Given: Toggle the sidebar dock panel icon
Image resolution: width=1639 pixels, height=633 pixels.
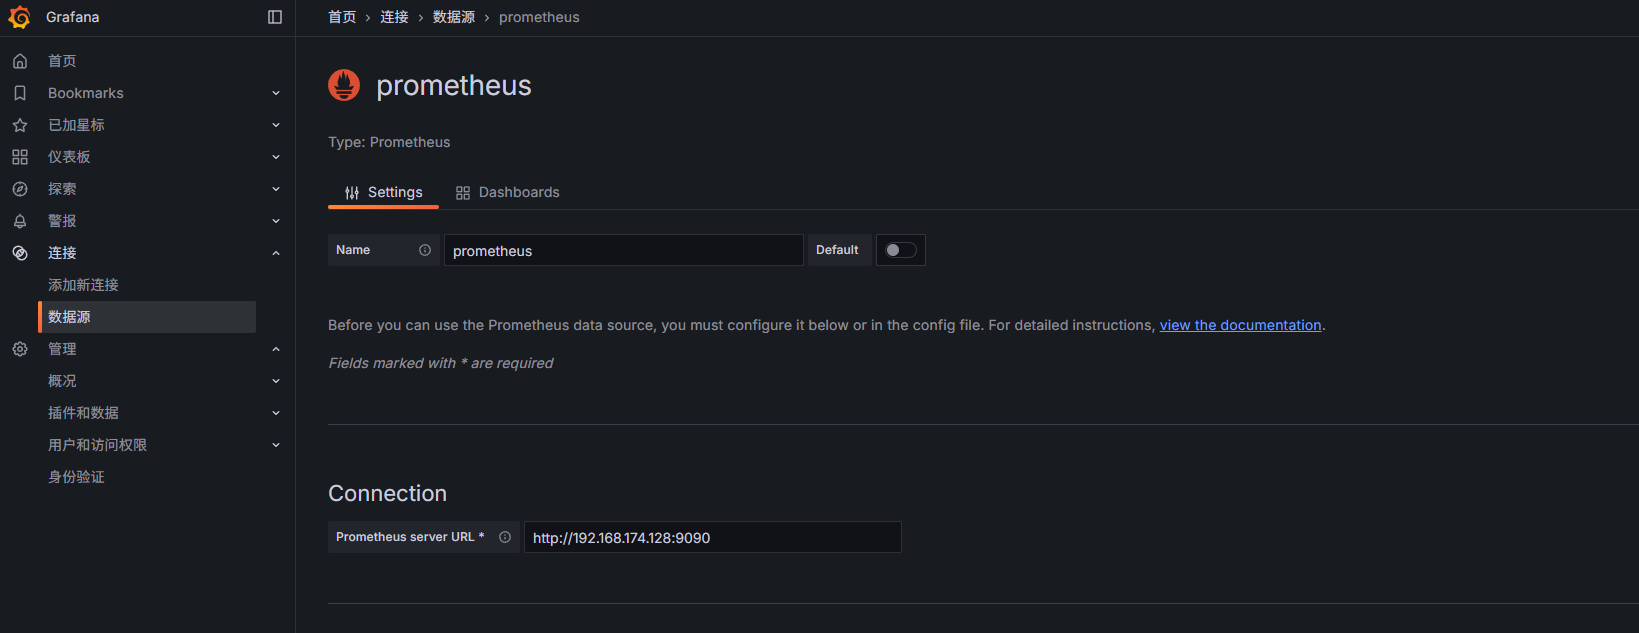Looking at the screenshot, I should (x=275, y=17).
